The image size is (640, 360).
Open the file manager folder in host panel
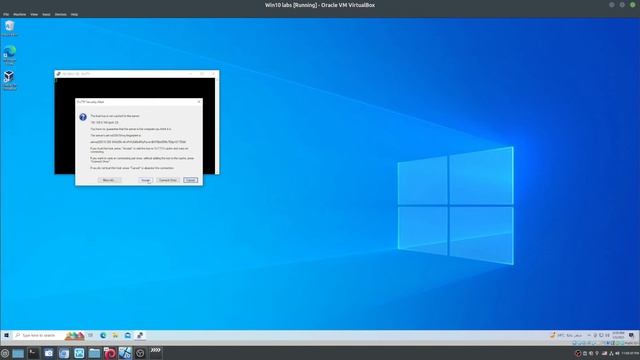point(94,353)
